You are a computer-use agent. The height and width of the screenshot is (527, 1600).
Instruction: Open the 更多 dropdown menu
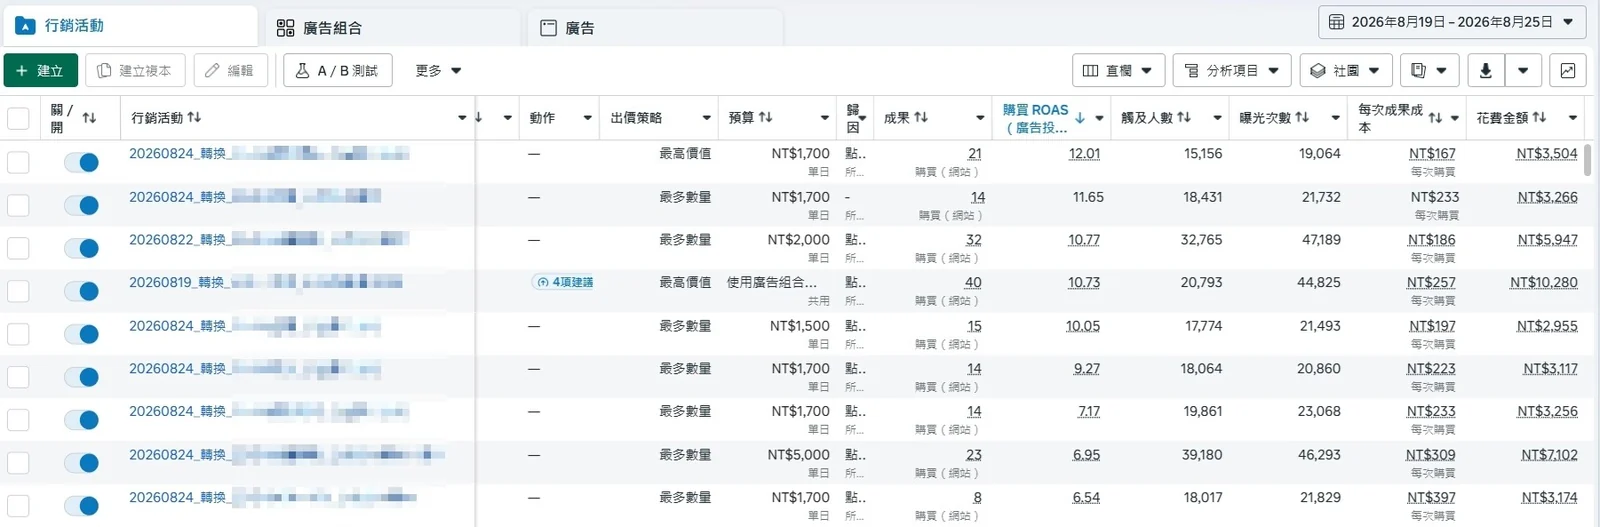[x=438, y=71]
